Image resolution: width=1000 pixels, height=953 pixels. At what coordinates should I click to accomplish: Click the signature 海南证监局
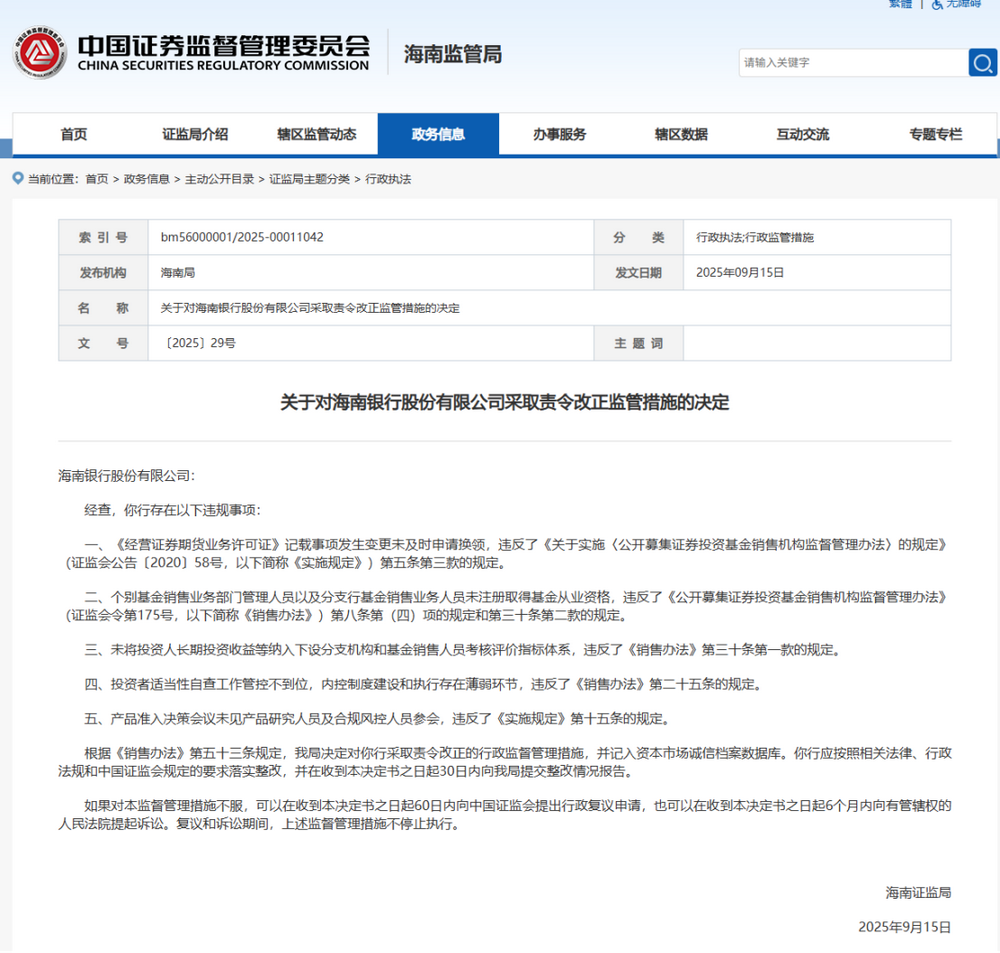[x=918, y=893]
